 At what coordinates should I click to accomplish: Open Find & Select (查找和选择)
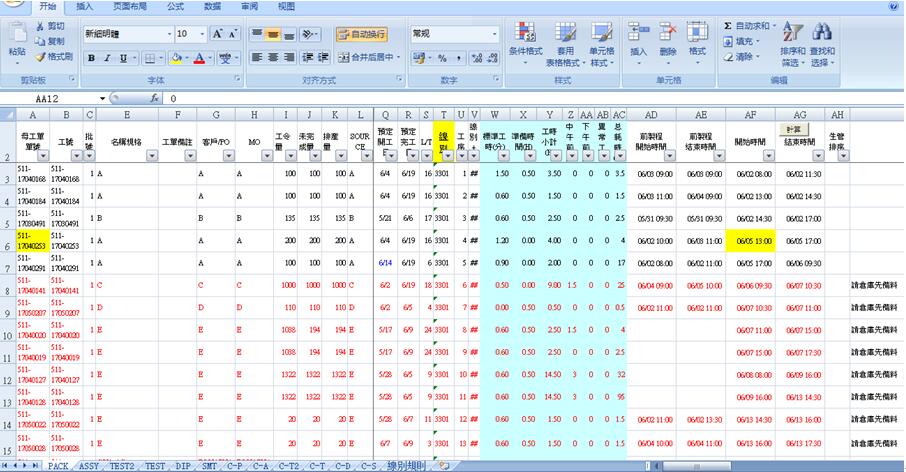pyautogui.click(x=822, y=44)
